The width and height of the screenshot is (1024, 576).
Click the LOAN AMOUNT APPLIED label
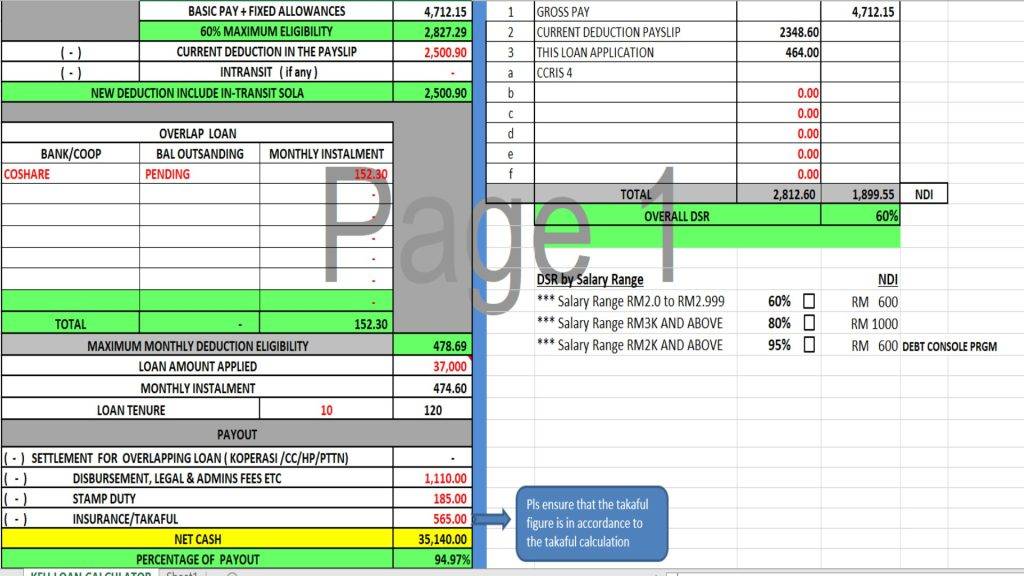click(197, 366)
